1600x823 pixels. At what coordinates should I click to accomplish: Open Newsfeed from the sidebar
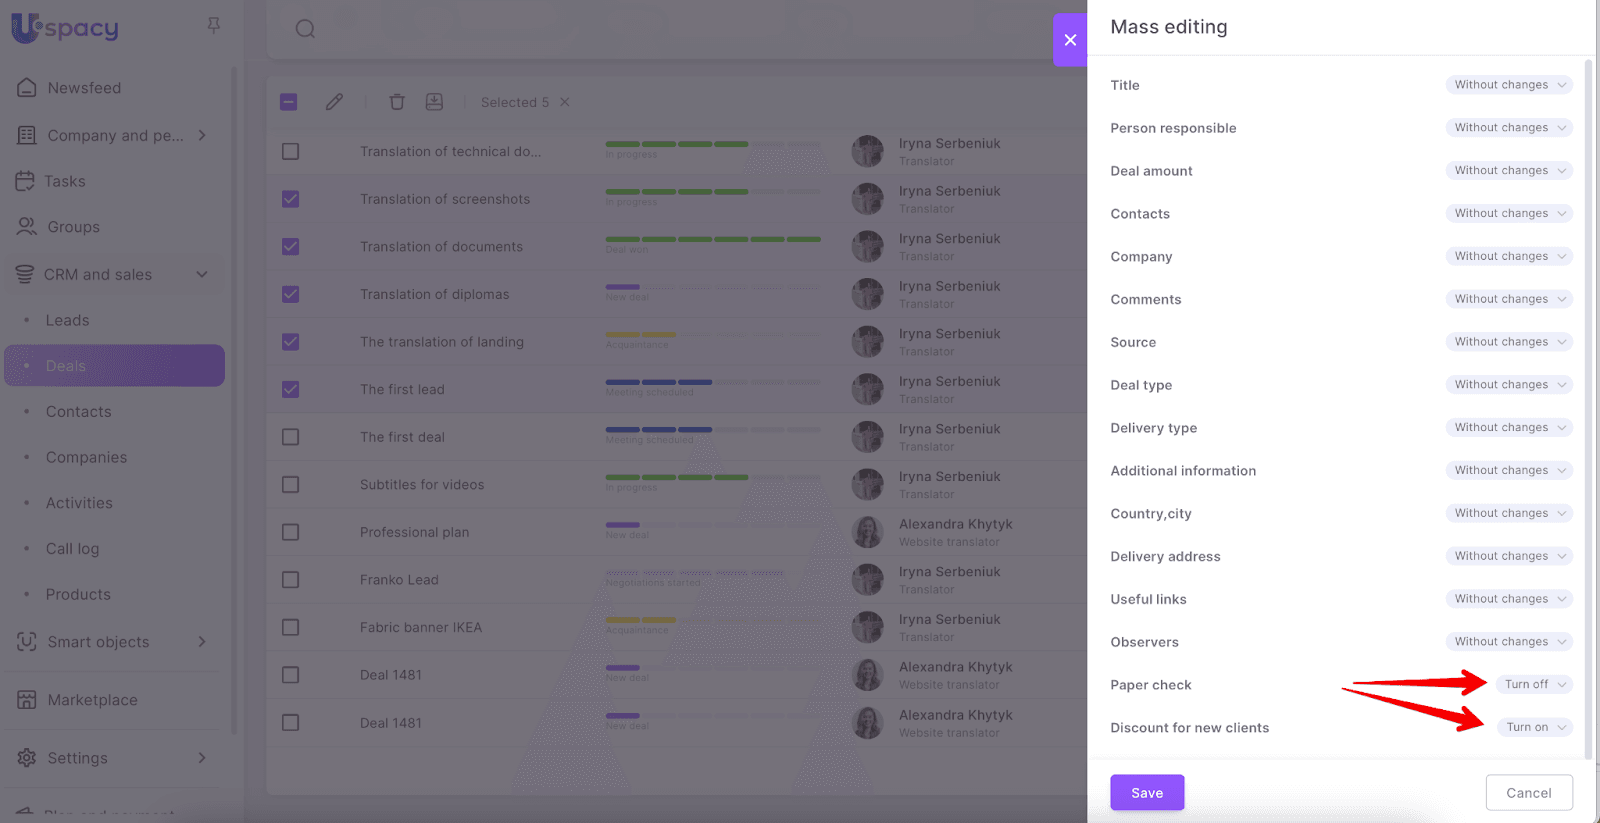pyautogui.click(x=84, y=88)
